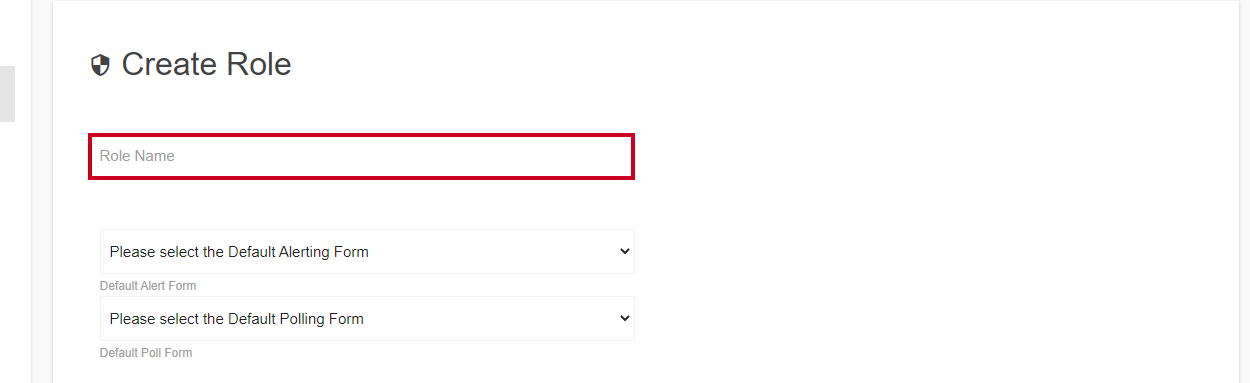Image resolution: width=1250 pixels, height=383 pixels.
Task: Open the Default Alerting Form dropdown
Action: (x=367, y=252)
